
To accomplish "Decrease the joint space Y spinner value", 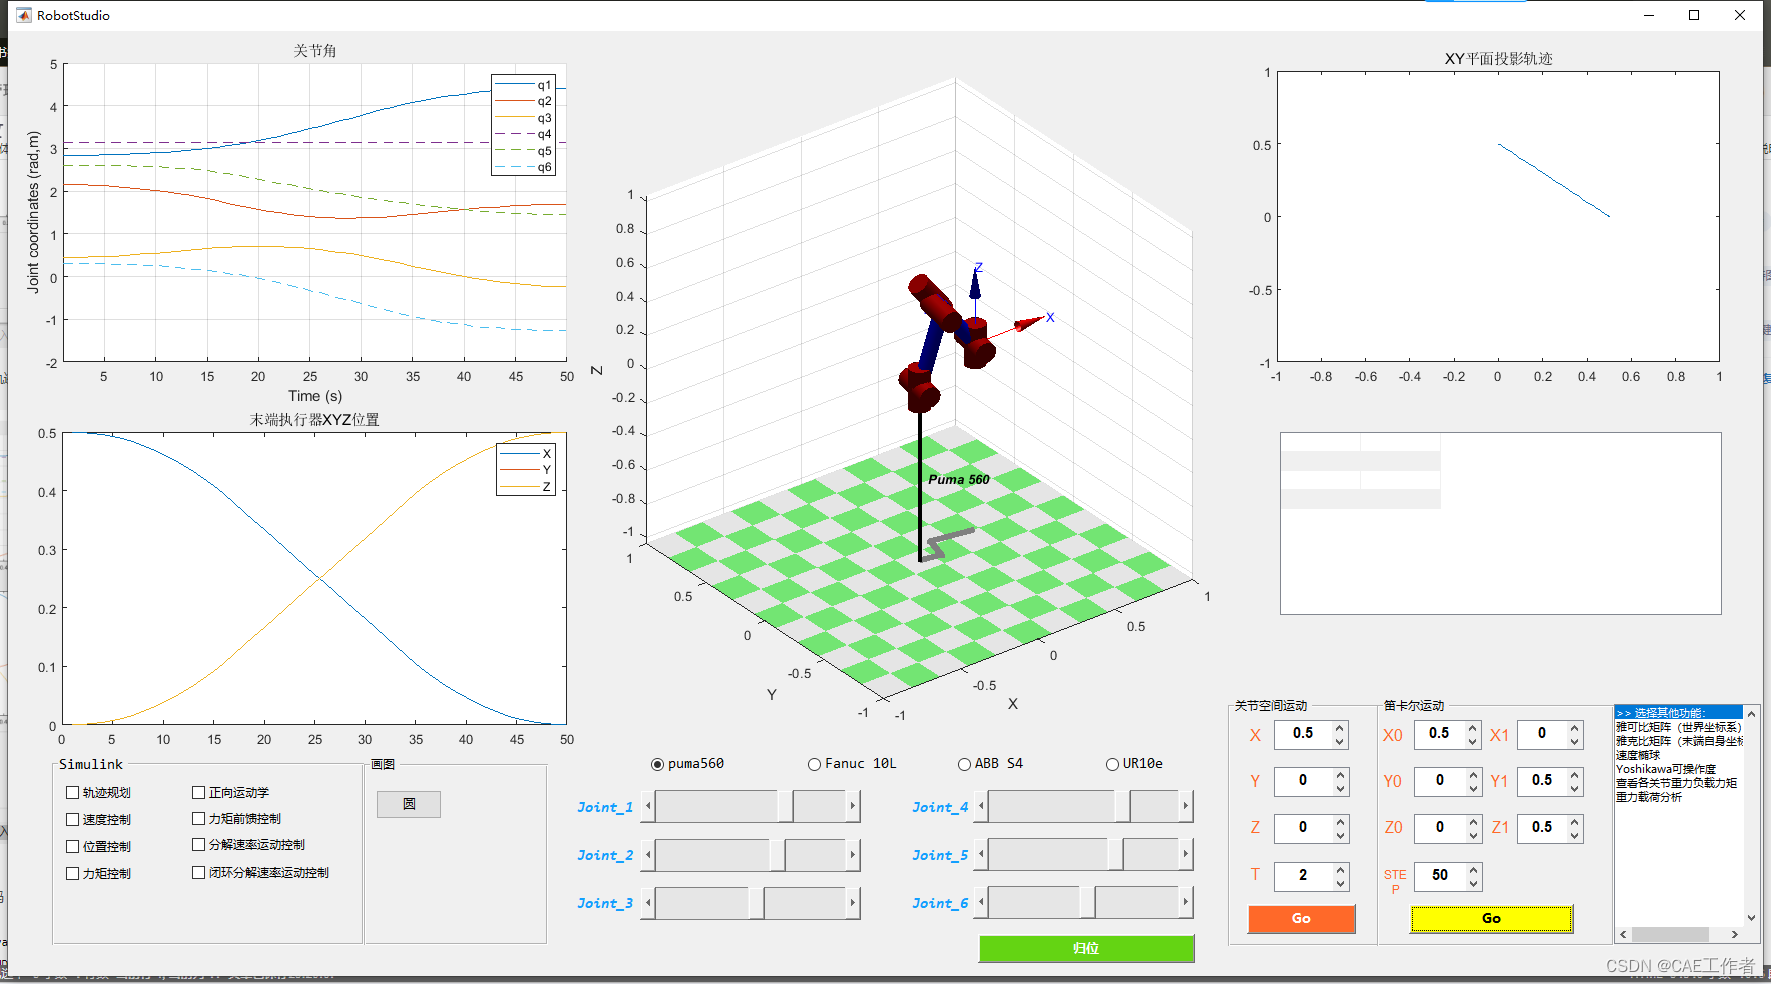I will pyautogui.click(x=1340, y=788).
